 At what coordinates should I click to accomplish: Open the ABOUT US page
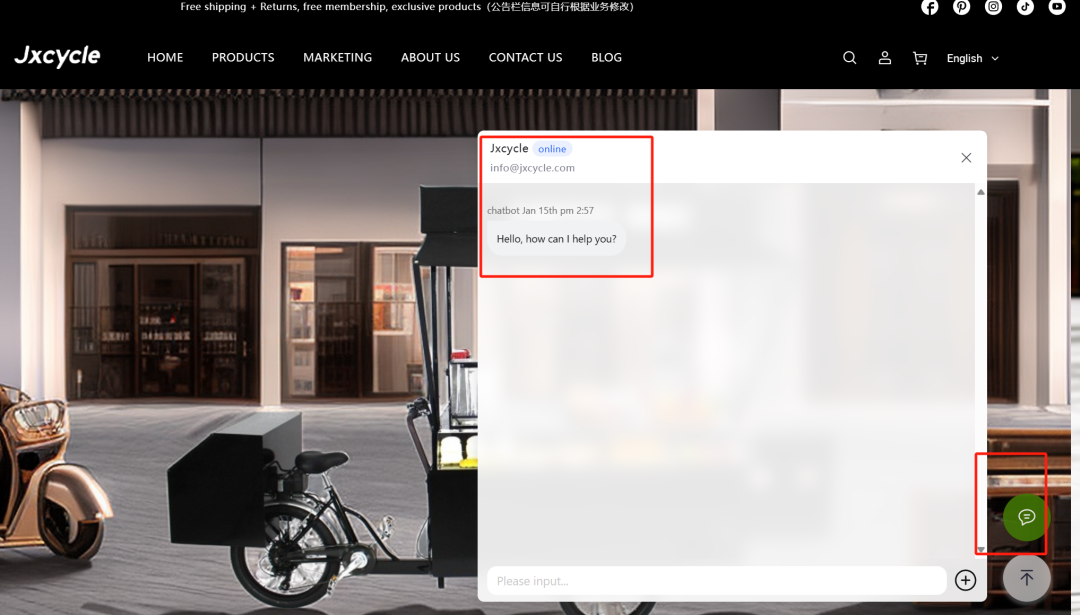[430, 57]
